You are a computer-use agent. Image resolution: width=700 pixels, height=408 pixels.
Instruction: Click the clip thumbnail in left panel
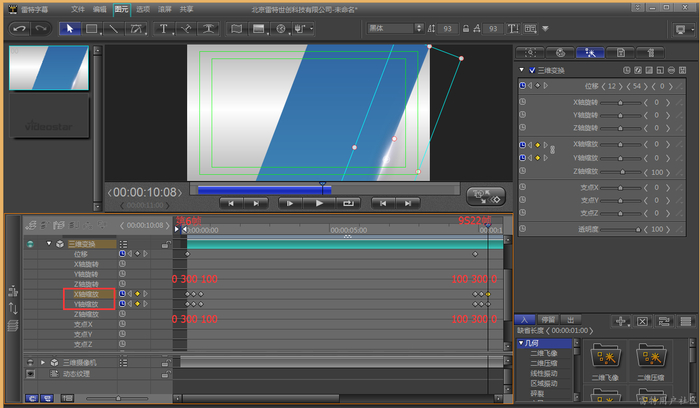pos(49,68)
